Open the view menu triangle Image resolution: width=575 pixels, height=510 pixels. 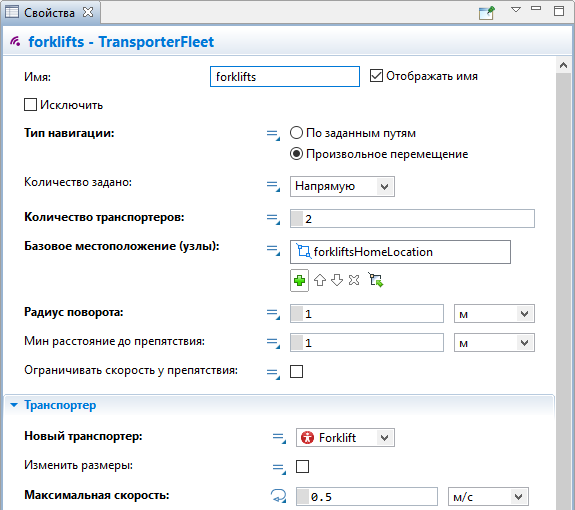pos(516,10)
